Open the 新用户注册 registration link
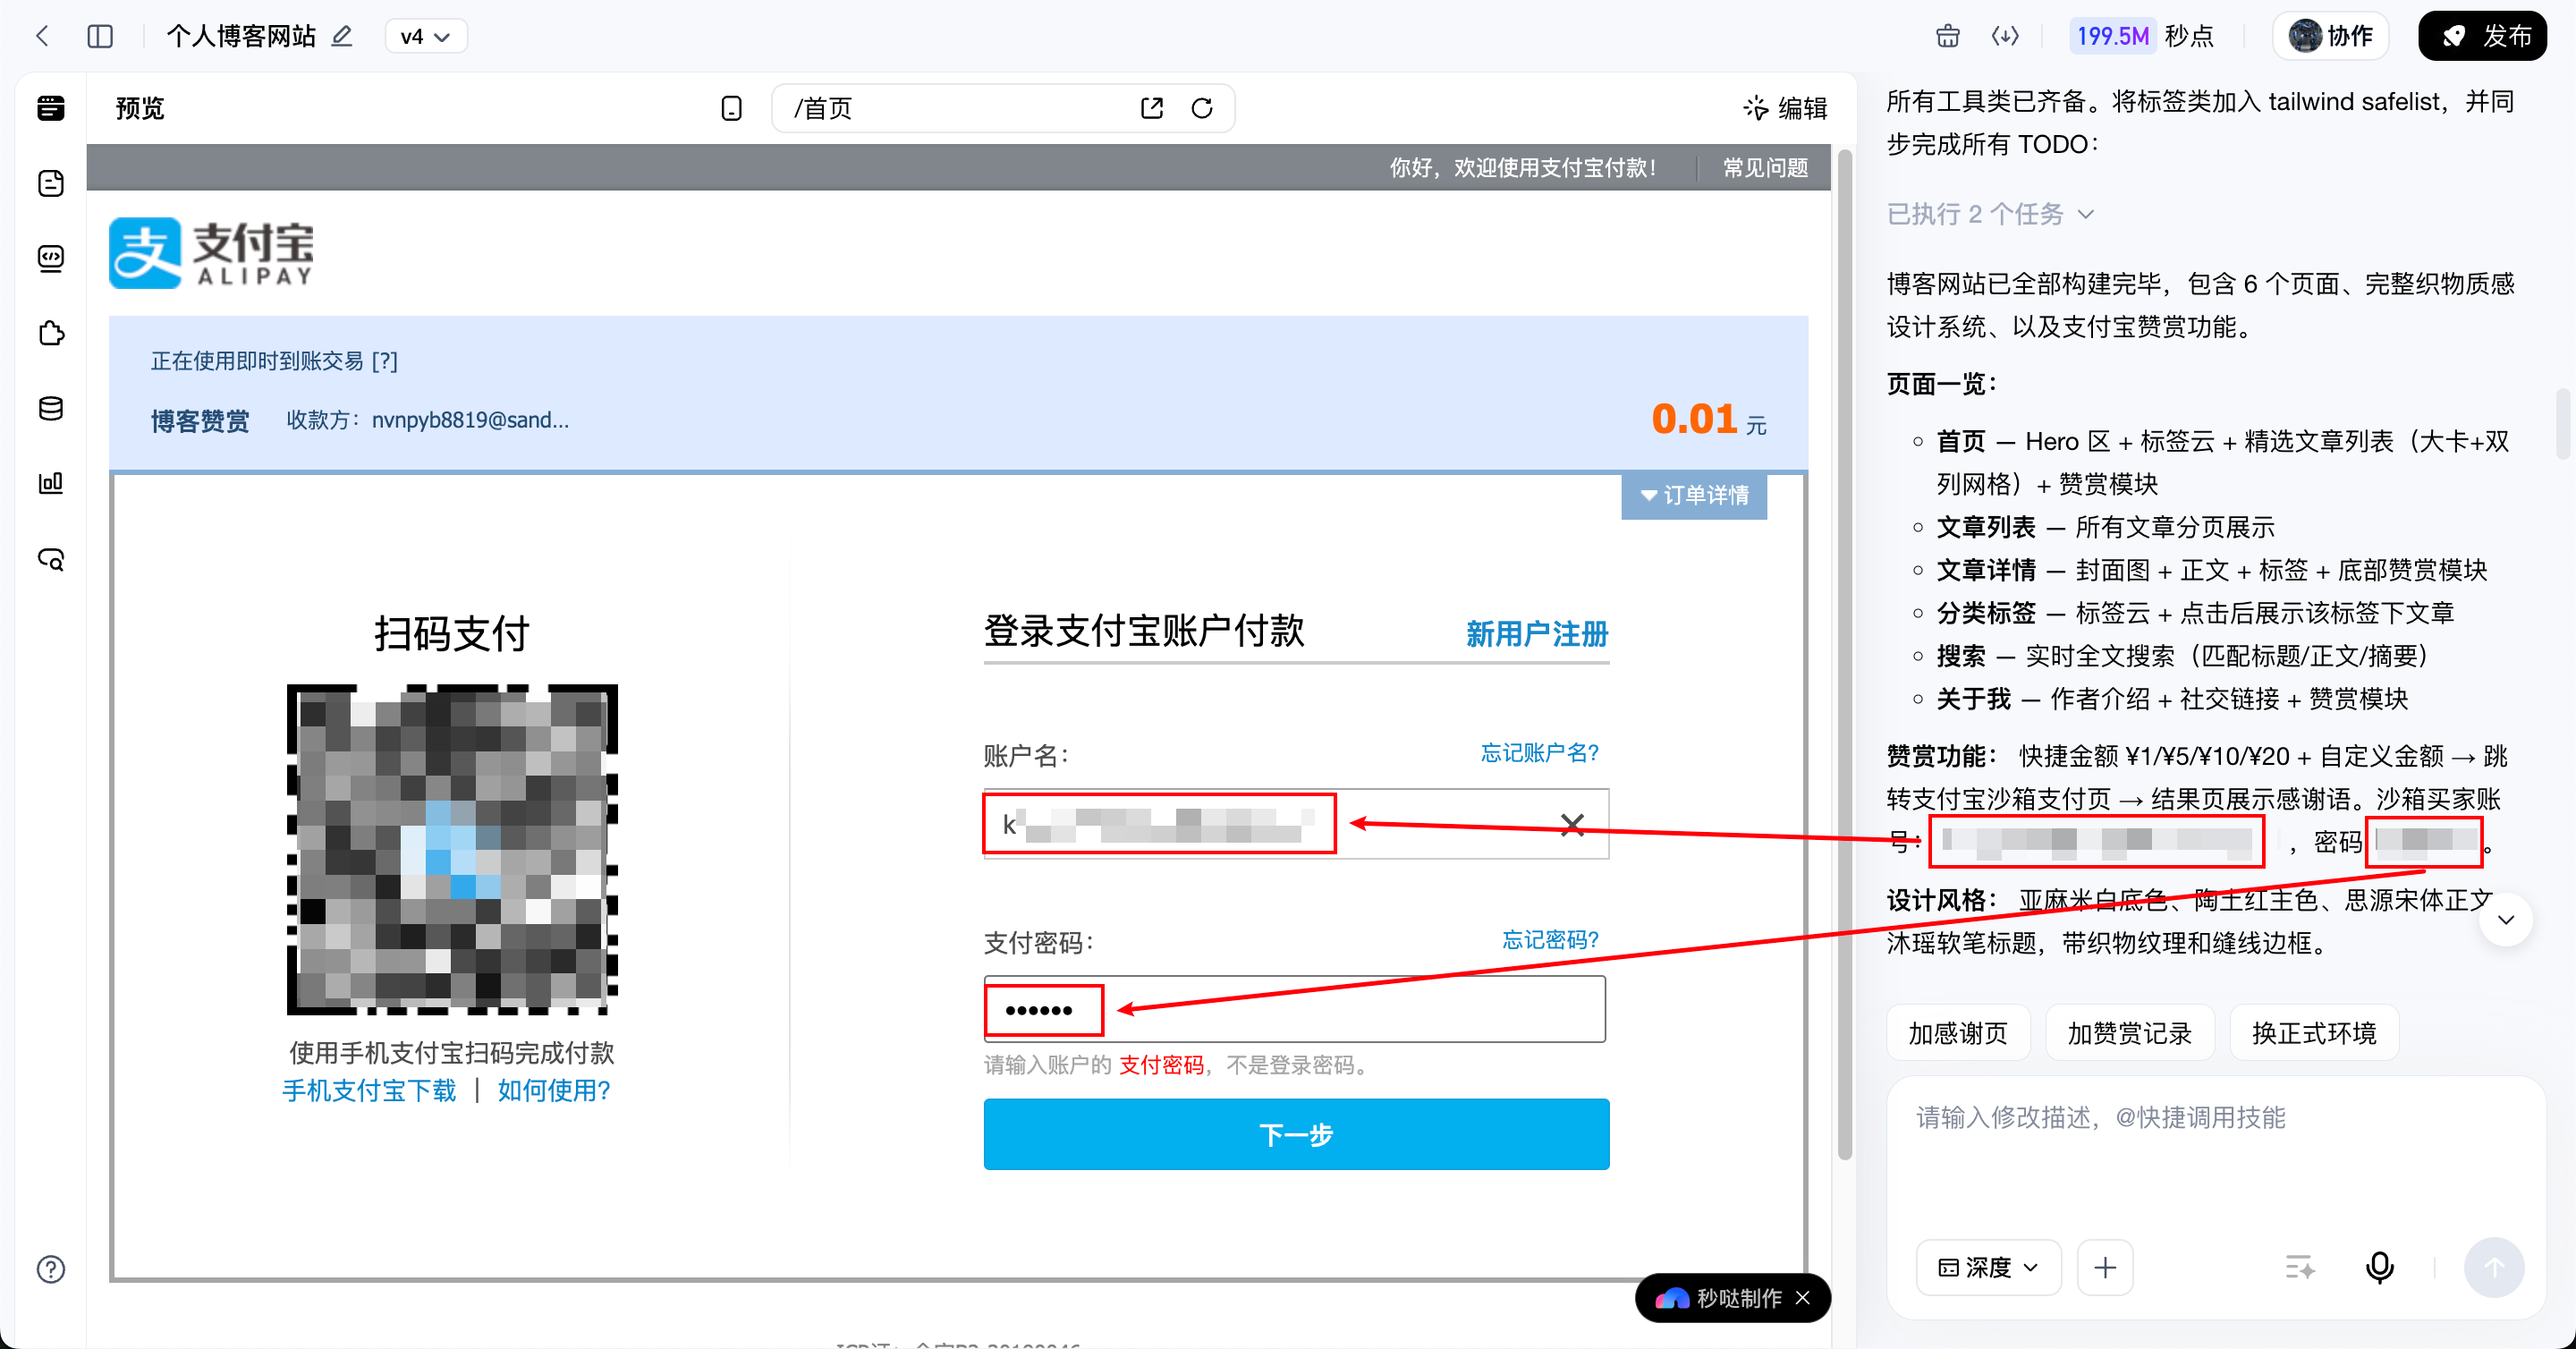Viewport: 2576px width, 1349px height. pyautogui.click(x=1537, y=634)
